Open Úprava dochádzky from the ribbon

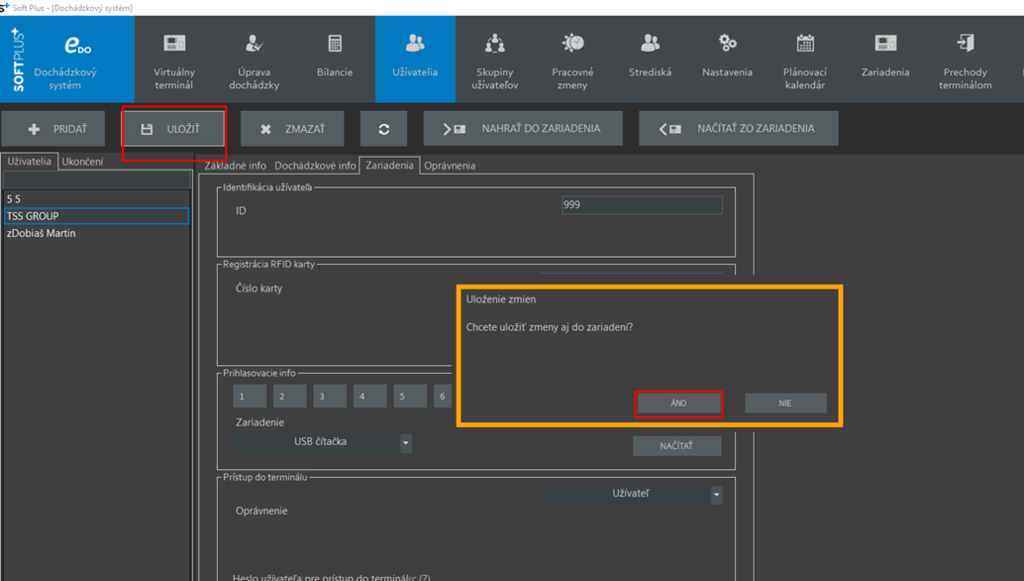(254, 59)
